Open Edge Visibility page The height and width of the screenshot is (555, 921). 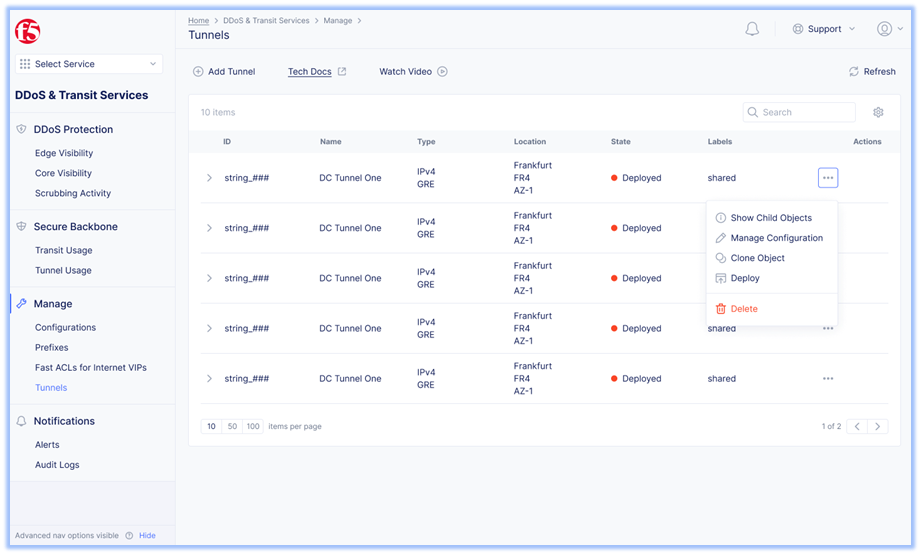pyautogui.click(x=64, y=153)
